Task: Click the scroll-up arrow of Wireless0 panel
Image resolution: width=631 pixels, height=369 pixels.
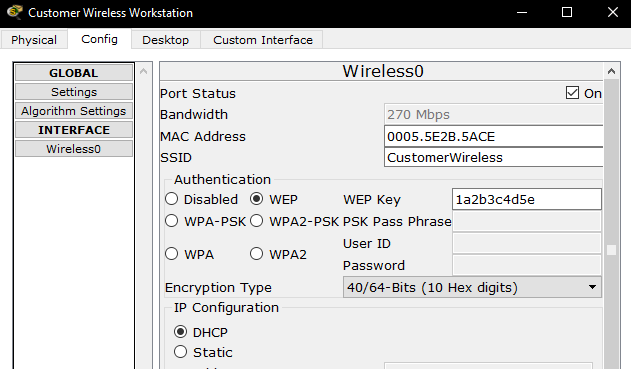Action: tap(611, 71)
